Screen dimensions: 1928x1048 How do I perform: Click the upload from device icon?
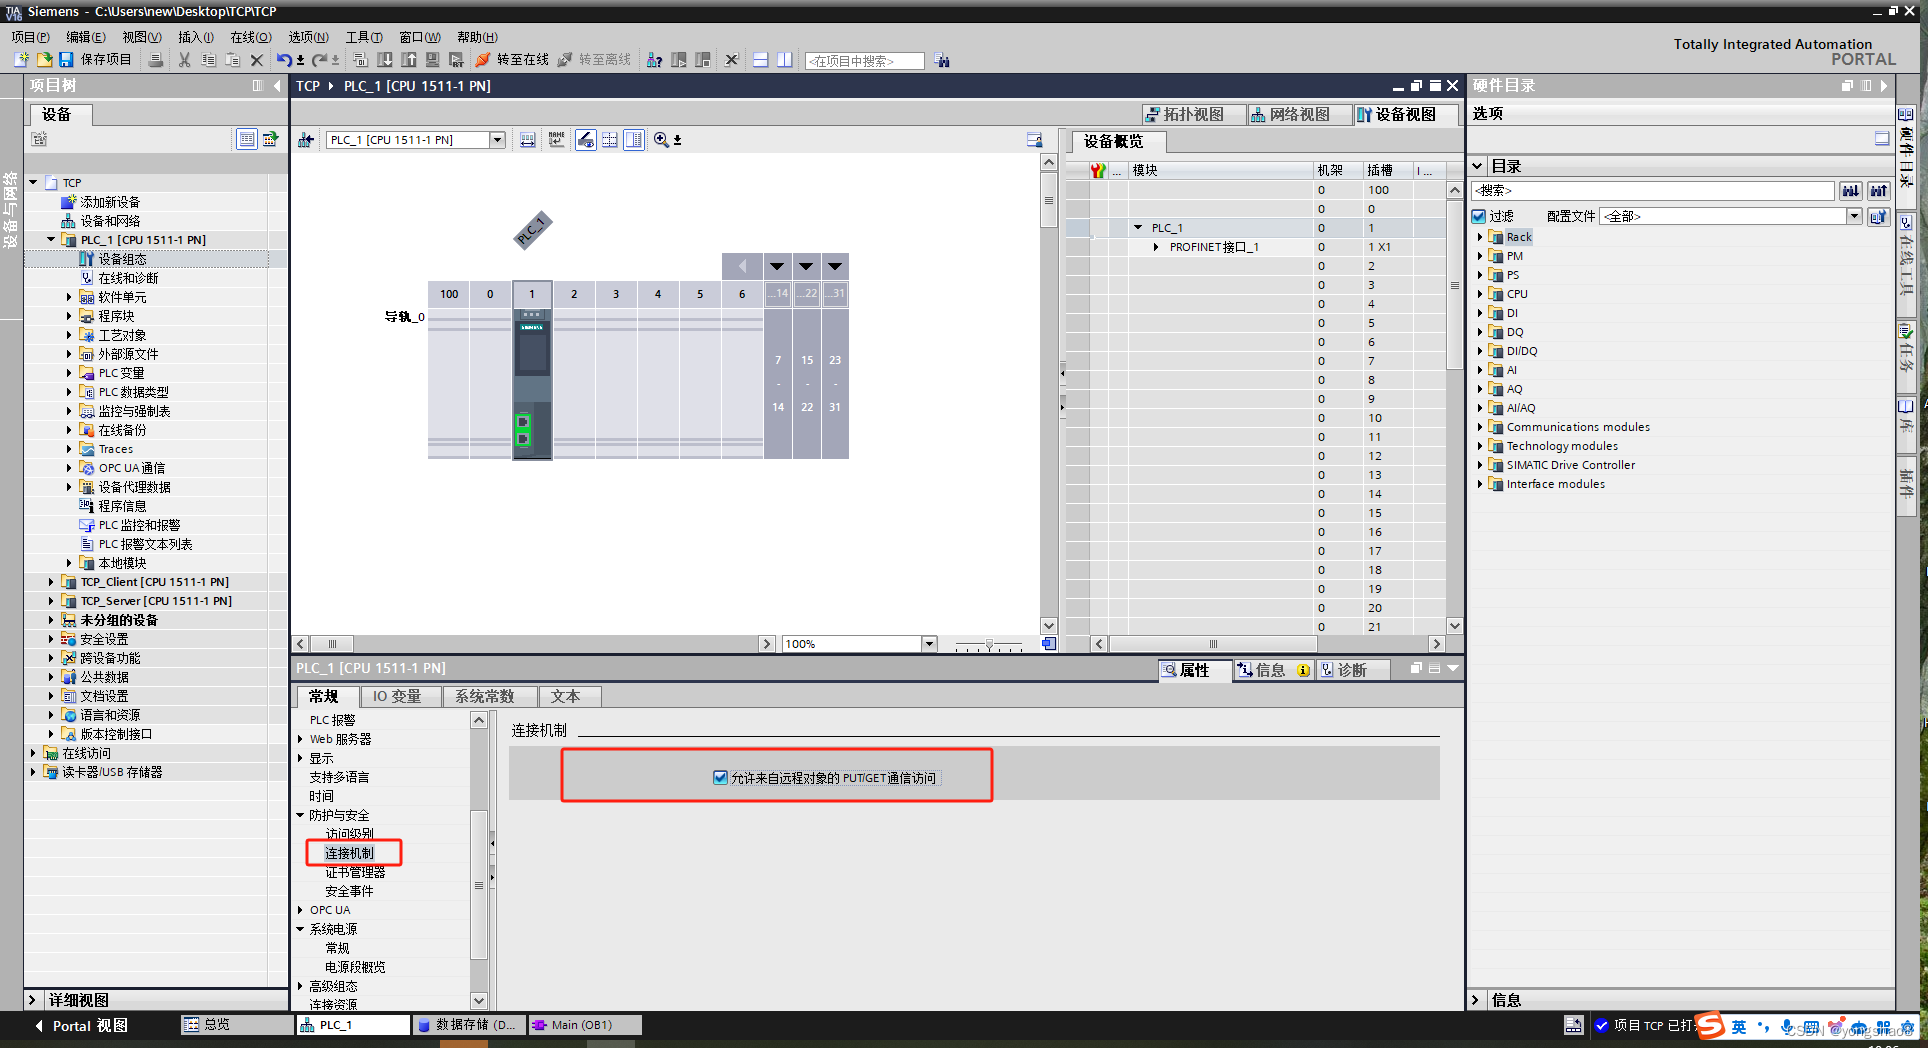click(x=409, y=60)
